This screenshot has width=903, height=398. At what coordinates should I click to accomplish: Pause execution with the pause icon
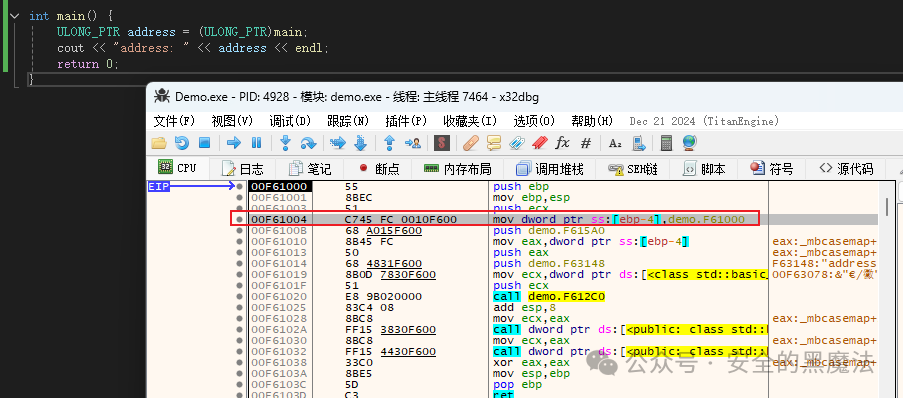pyautogui.click(x=257, y=142)
